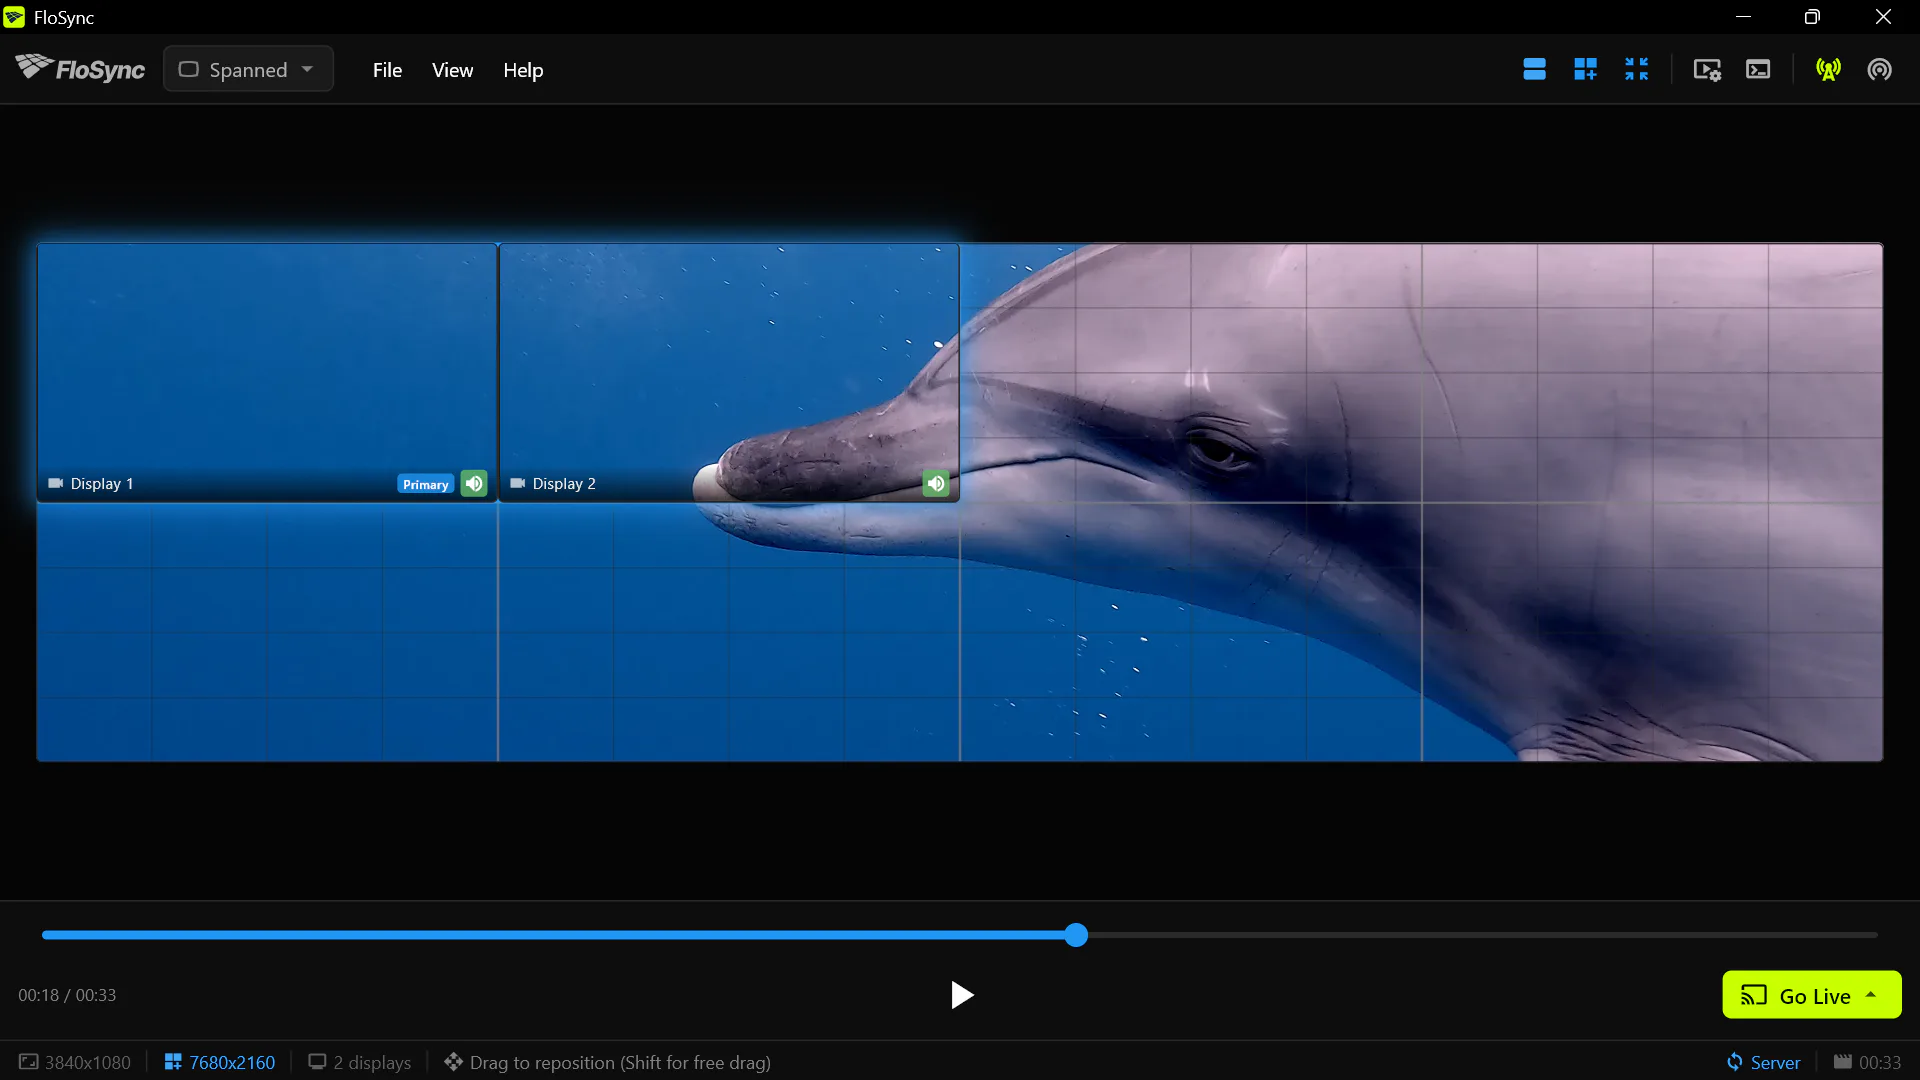Restore down the FloSync window

click(1812, 17)
